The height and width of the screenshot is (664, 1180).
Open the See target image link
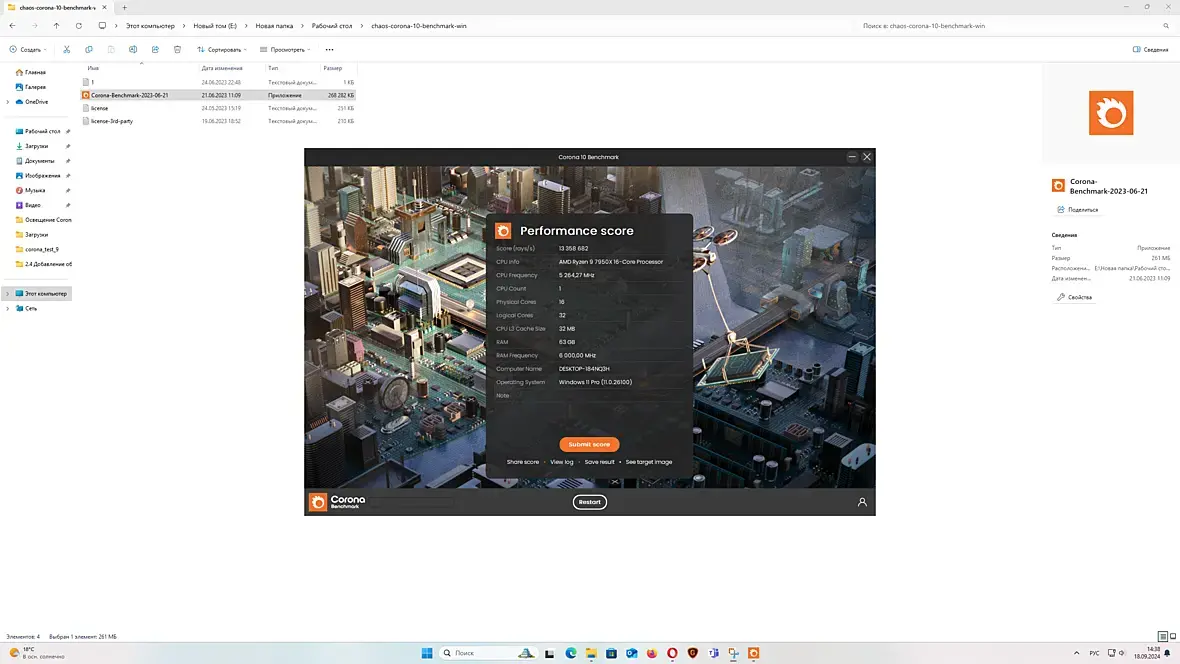pos(649,462)
